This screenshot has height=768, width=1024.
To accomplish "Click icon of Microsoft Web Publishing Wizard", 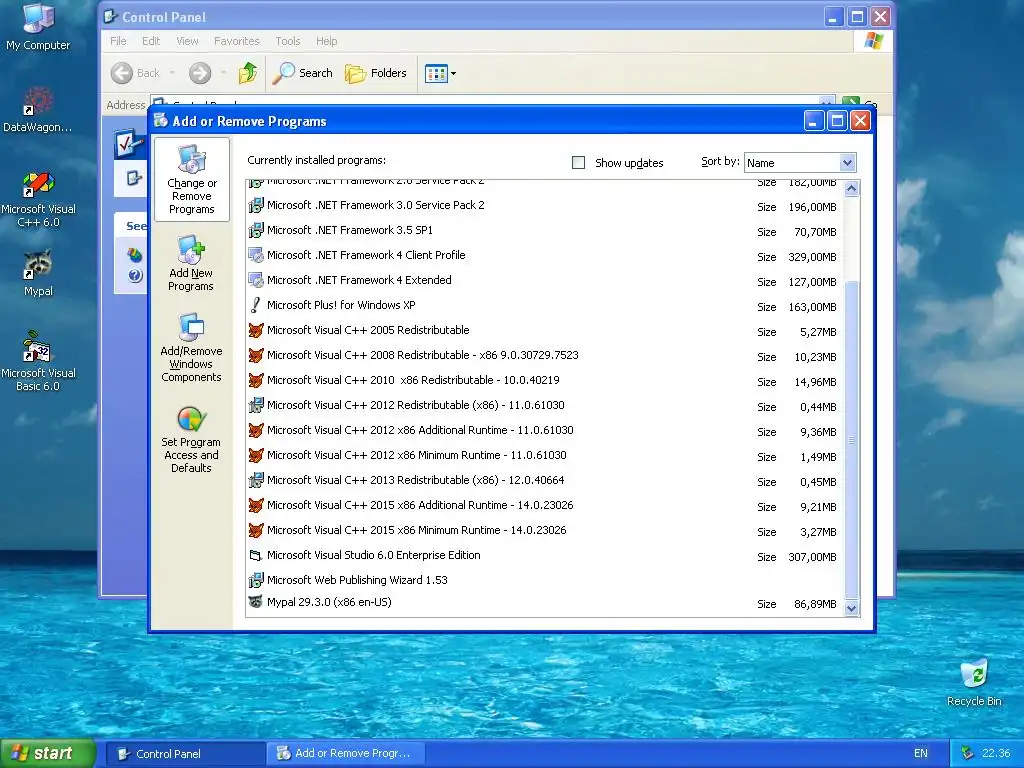I will point(256,581).
